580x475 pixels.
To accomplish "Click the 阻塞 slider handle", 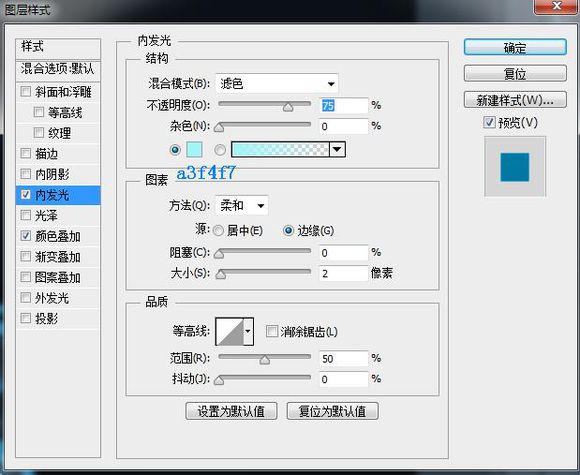I will pos(219,254).
